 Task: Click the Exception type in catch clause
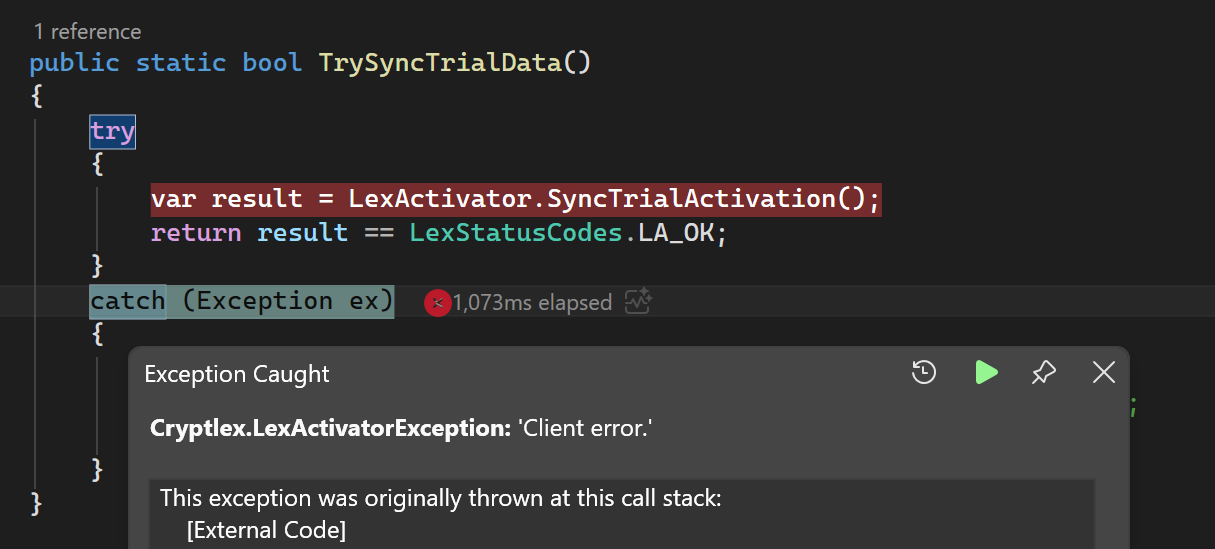click(265, 301)
